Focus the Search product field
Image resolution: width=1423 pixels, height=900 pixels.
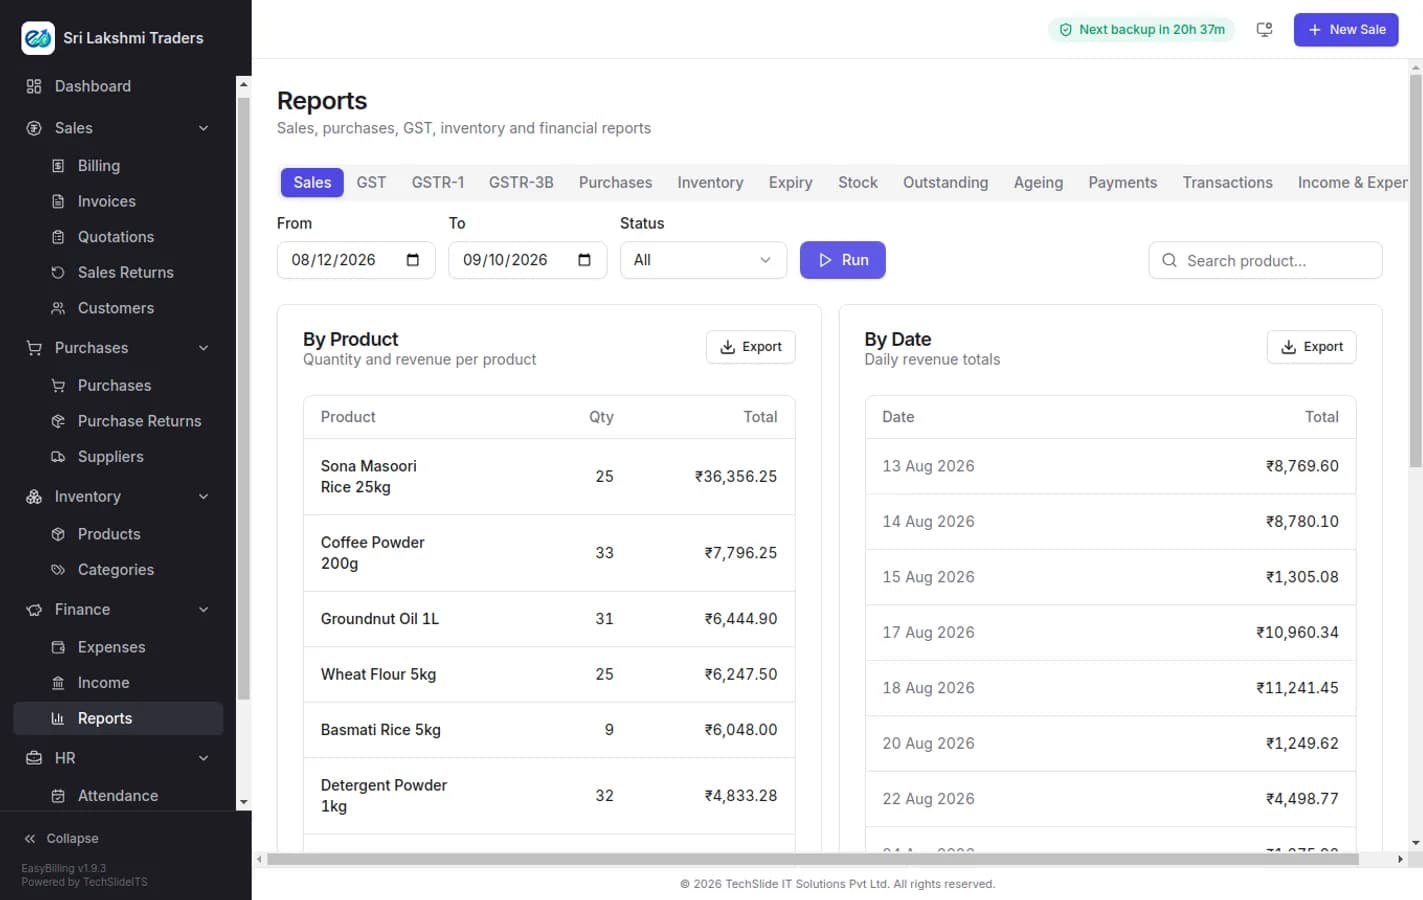(x=1265, y=260)
